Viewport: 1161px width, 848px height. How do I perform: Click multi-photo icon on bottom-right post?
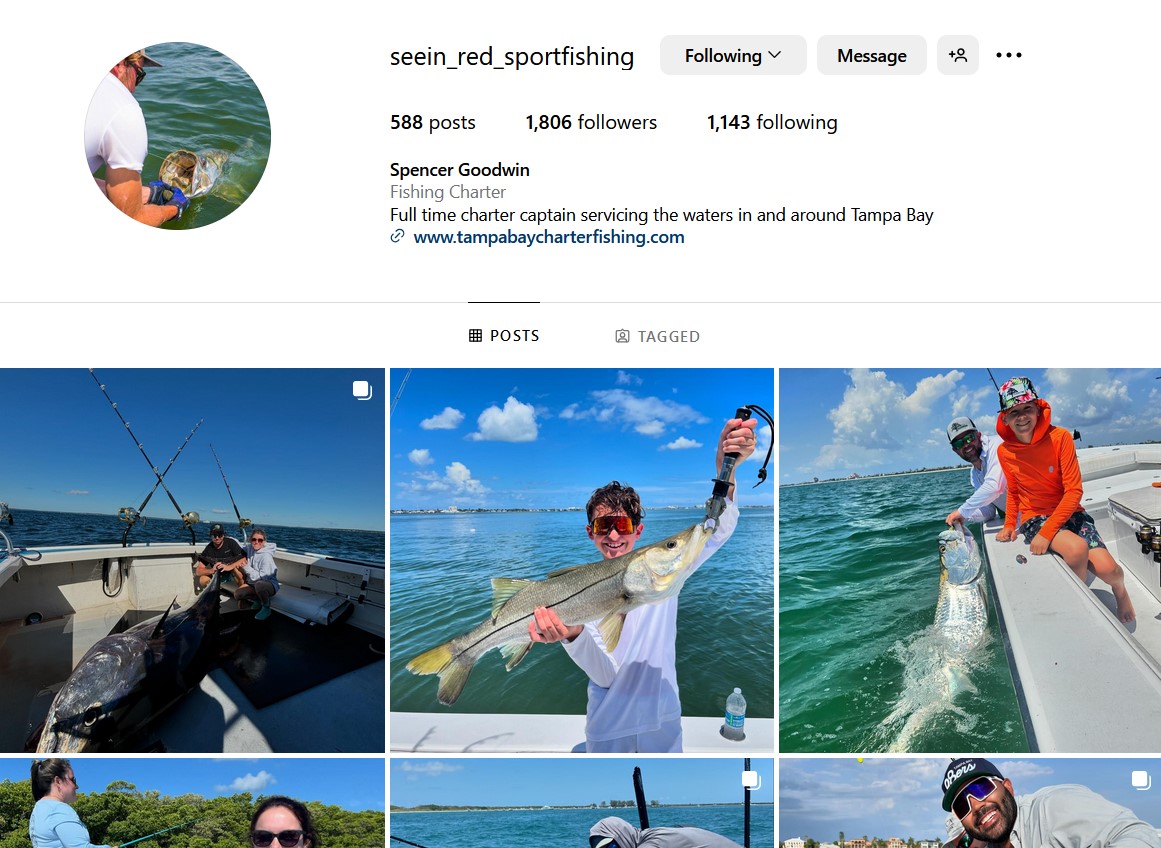coord(1140,779)
